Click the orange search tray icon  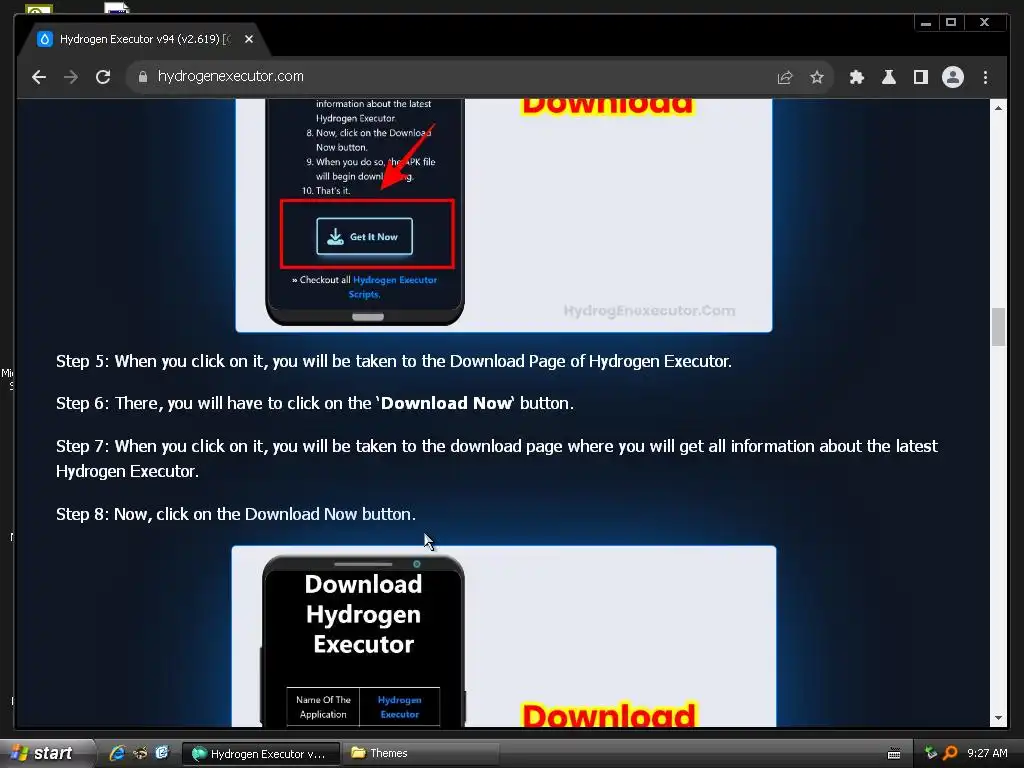click(950, 753)
